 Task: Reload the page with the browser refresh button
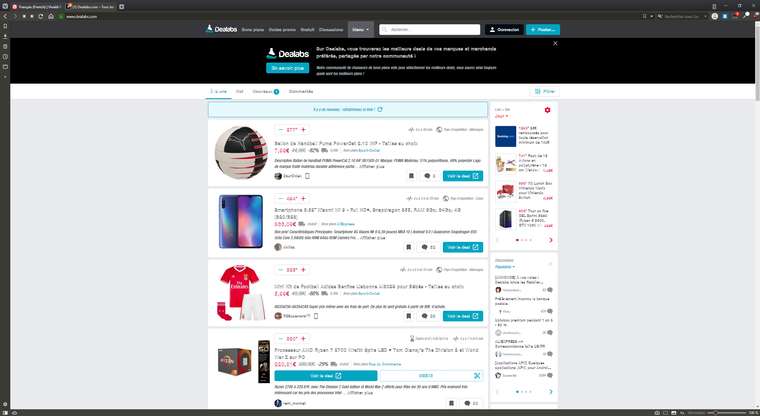coord(41,16)
